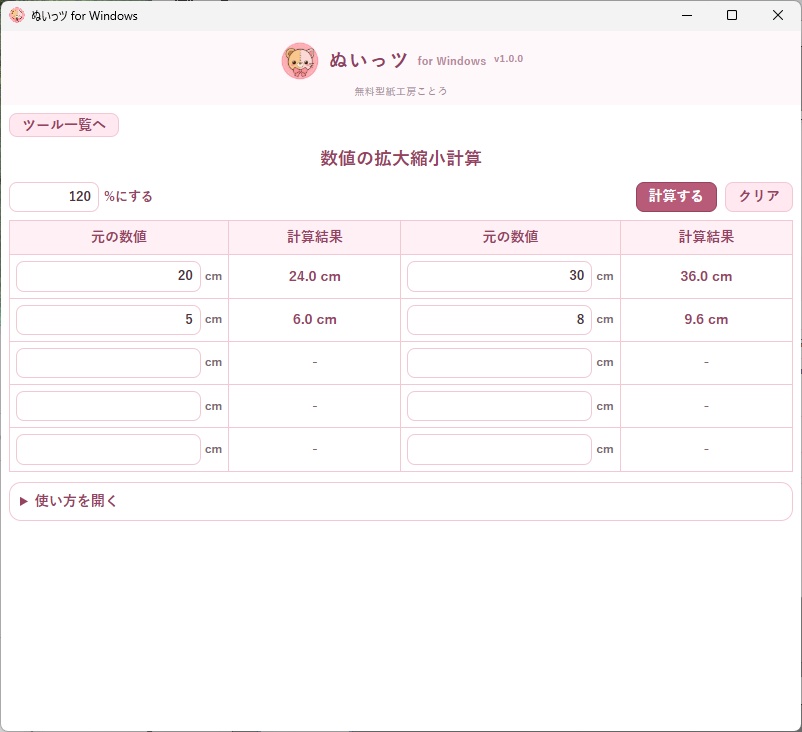Click the bear mascot logo in header

pos(300,61)
